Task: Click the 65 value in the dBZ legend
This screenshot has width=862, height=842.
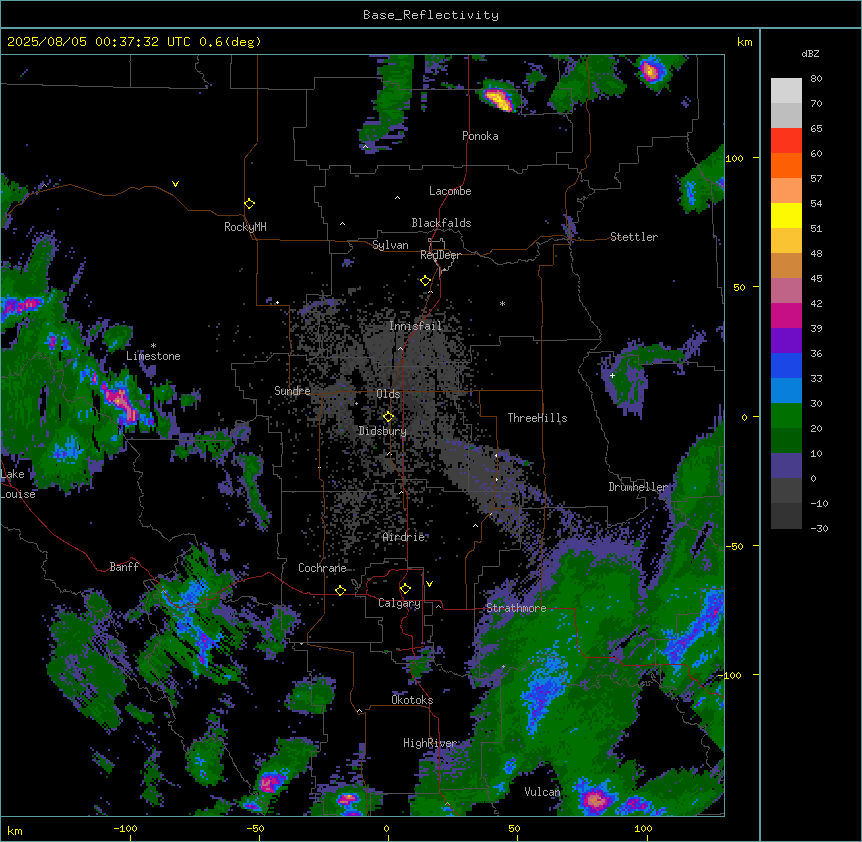Action: (816, 128)
